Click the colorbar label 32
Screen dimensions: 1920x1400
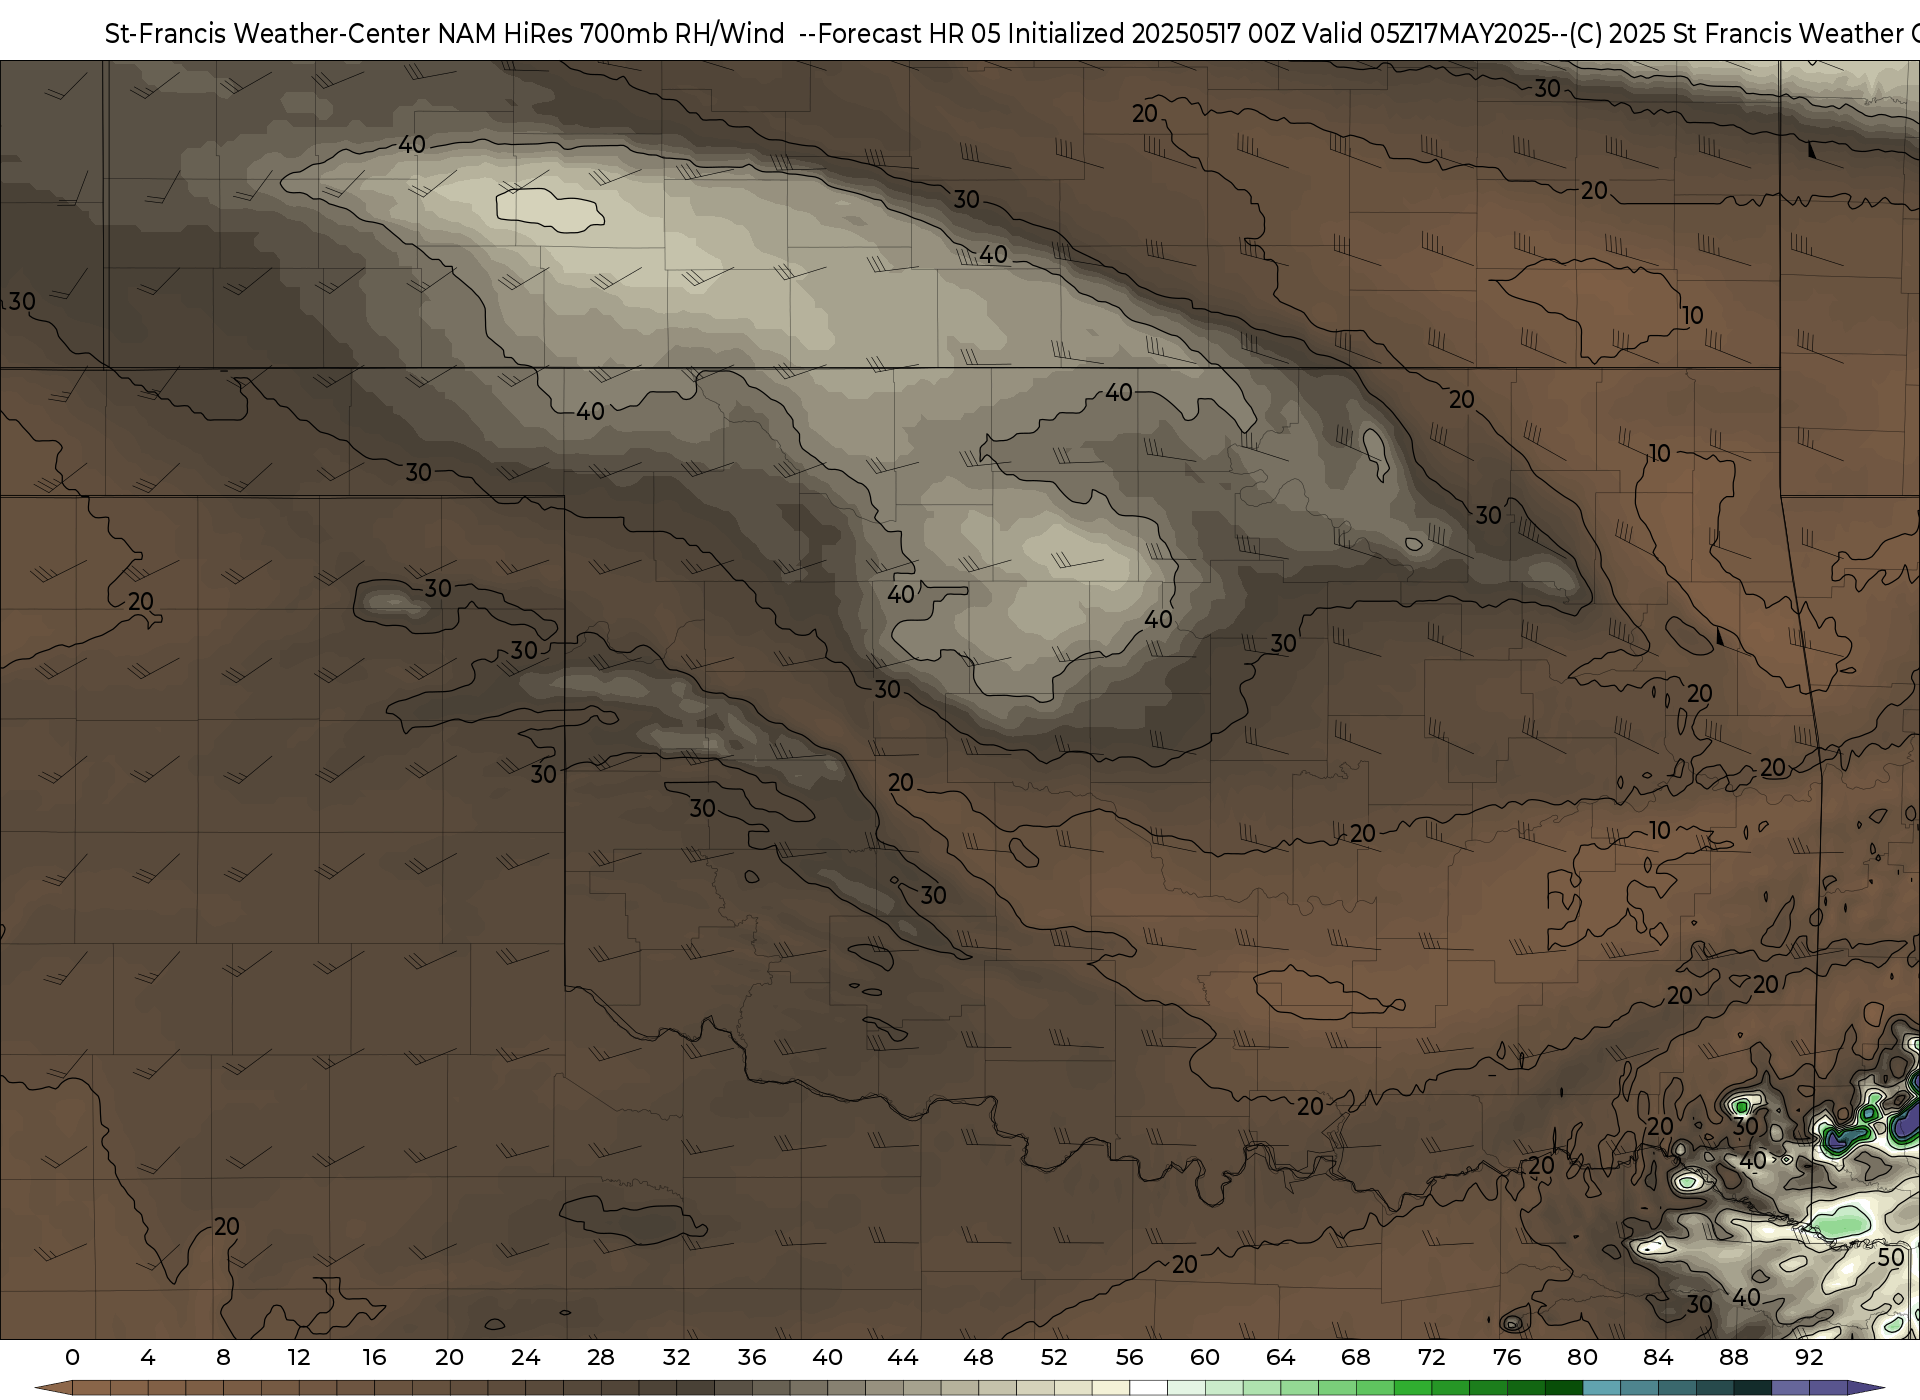tap(676, 1357)
